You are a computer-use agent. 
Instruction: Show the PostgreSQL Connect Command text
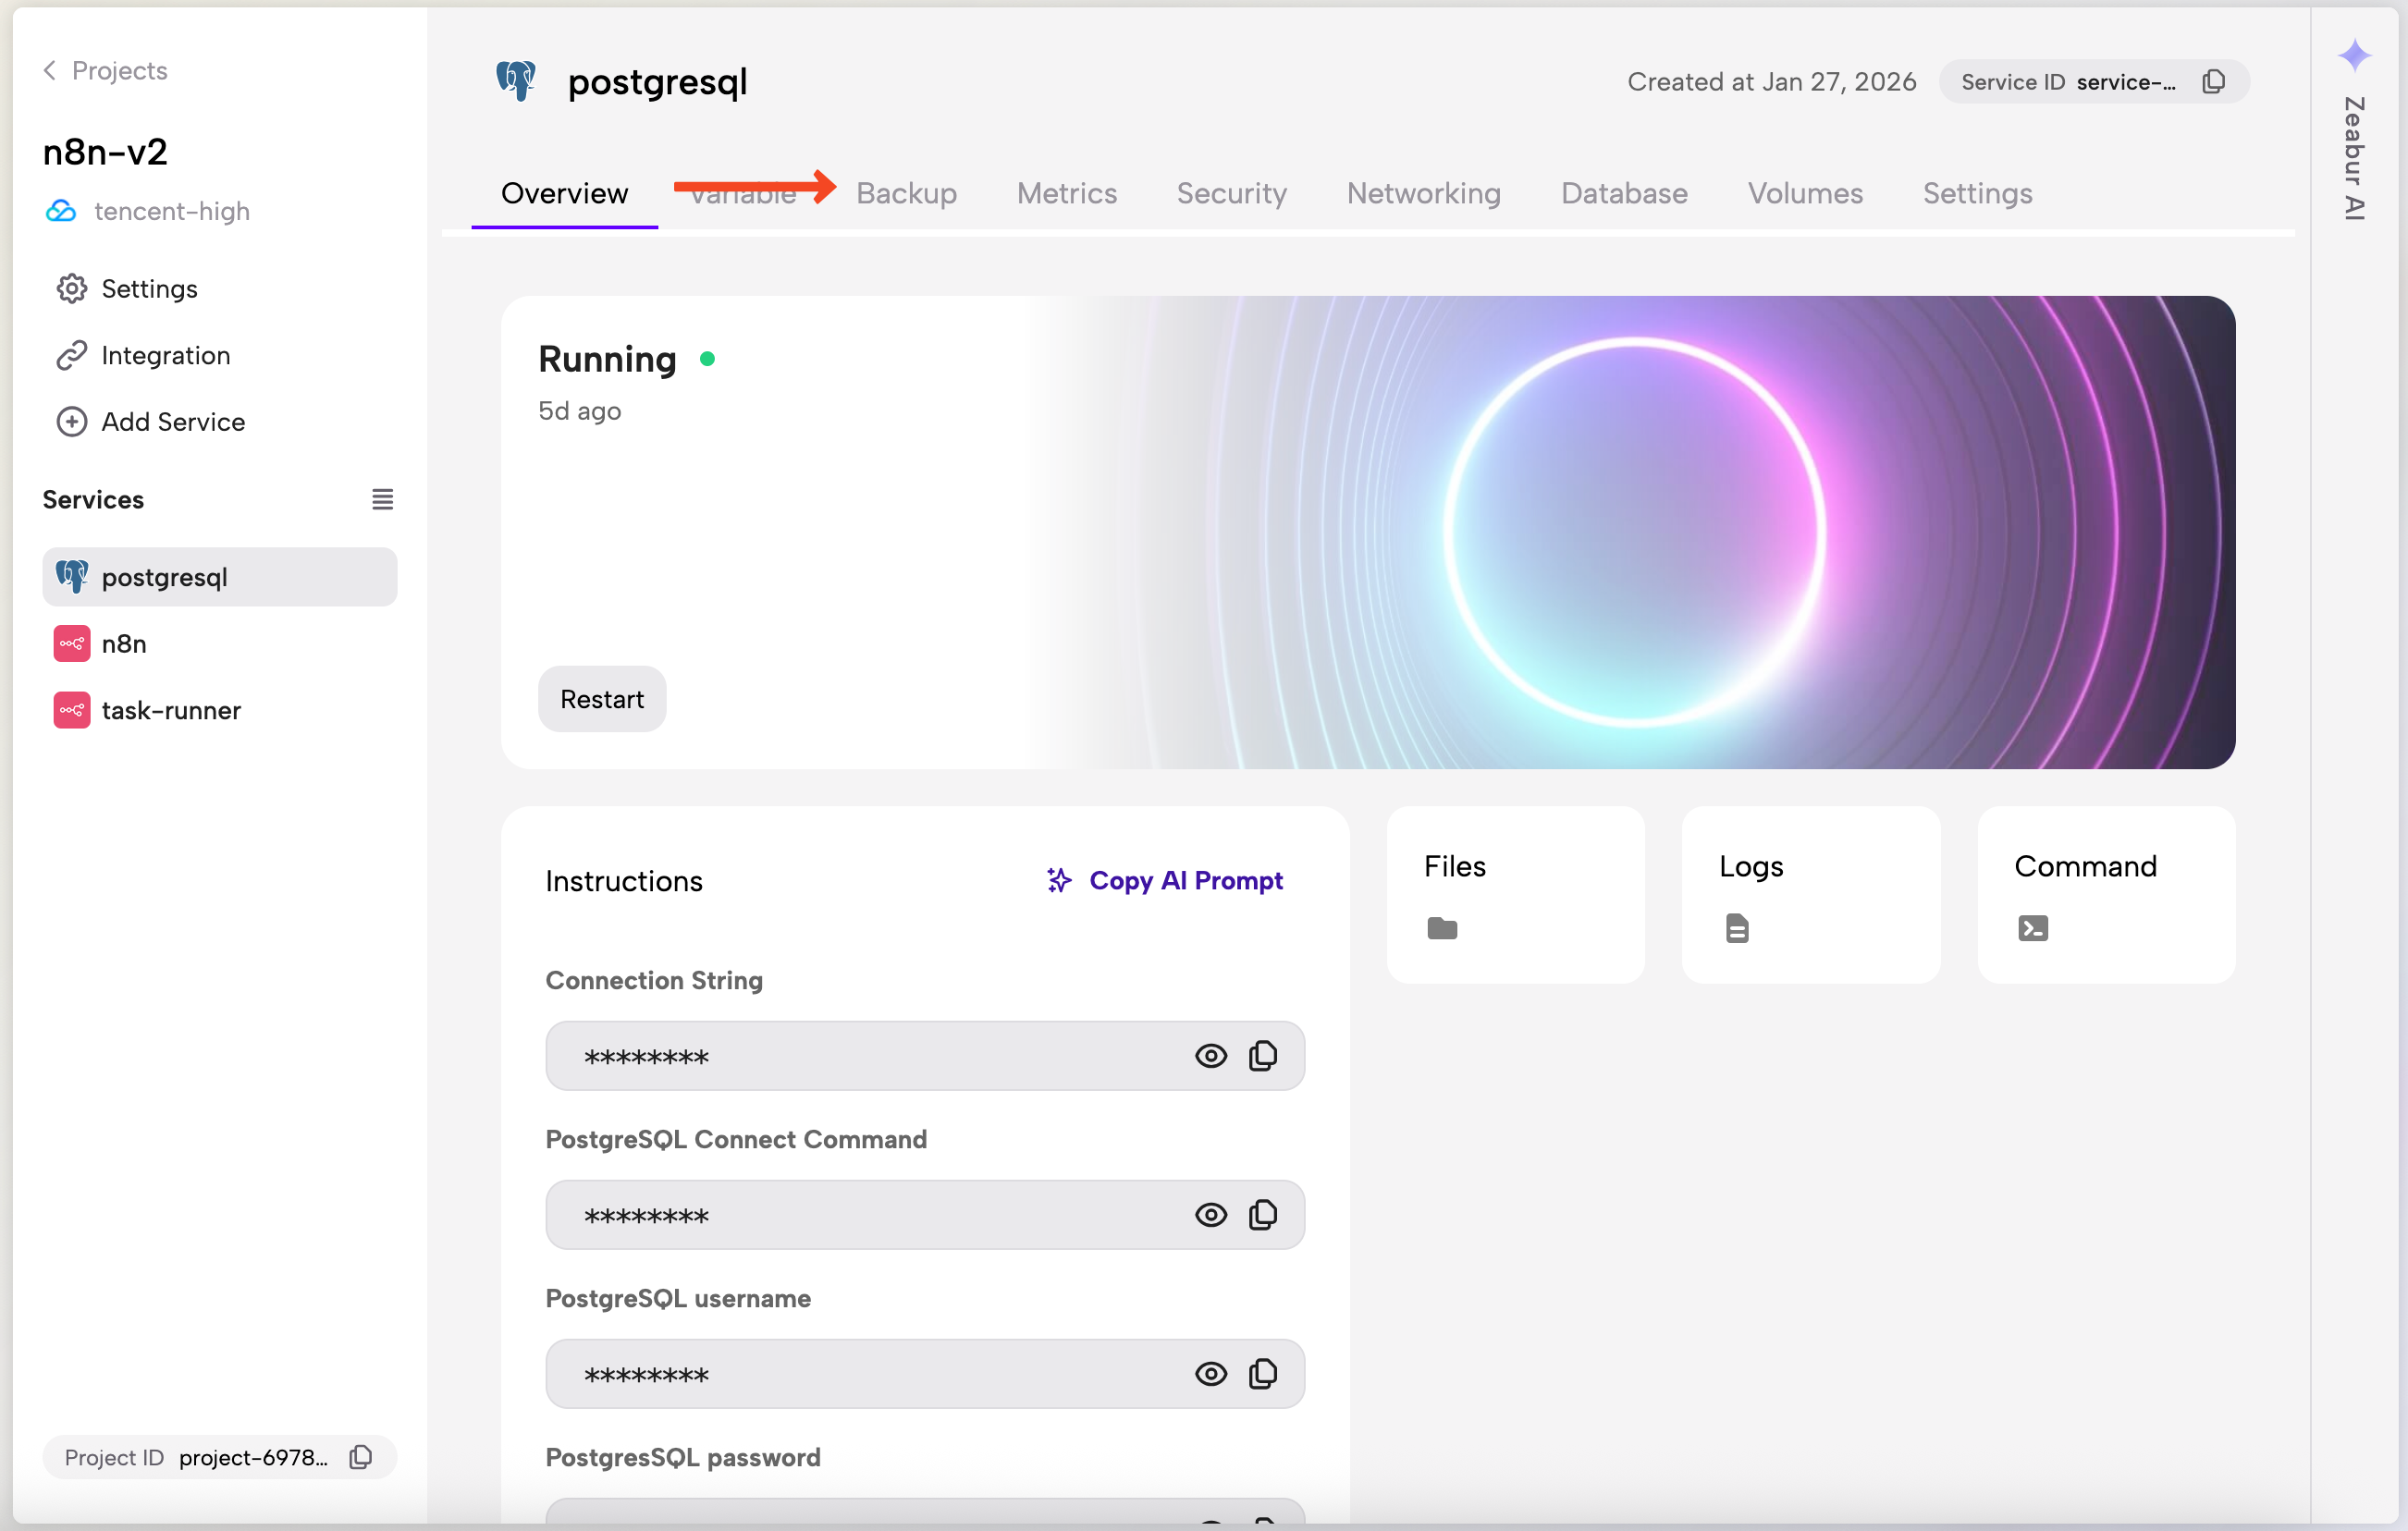tap(1210, 1215)
